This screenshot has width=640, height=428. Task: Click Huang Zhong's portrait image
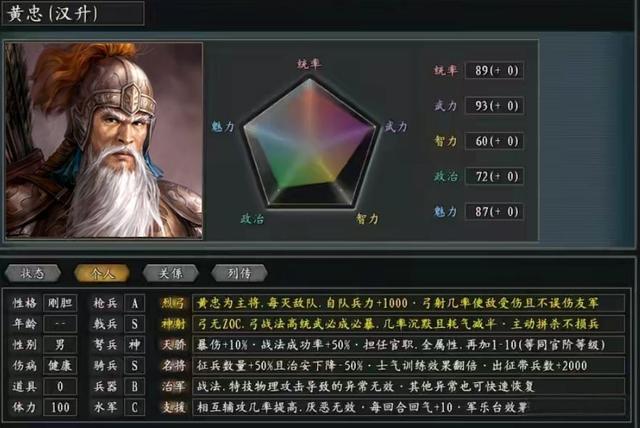click(104, 140)
